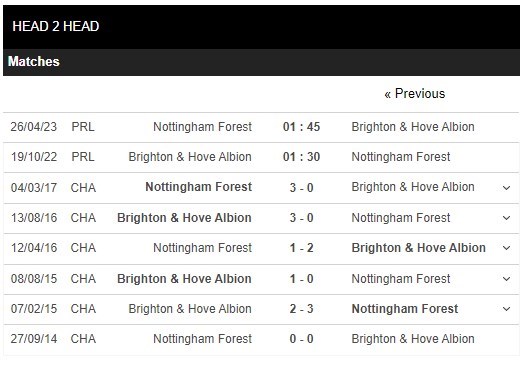Click bold Nottingham Forest in 04/03/17 row
The height and width of the screenshot is (365, 522).
click(x=198, y=187)
